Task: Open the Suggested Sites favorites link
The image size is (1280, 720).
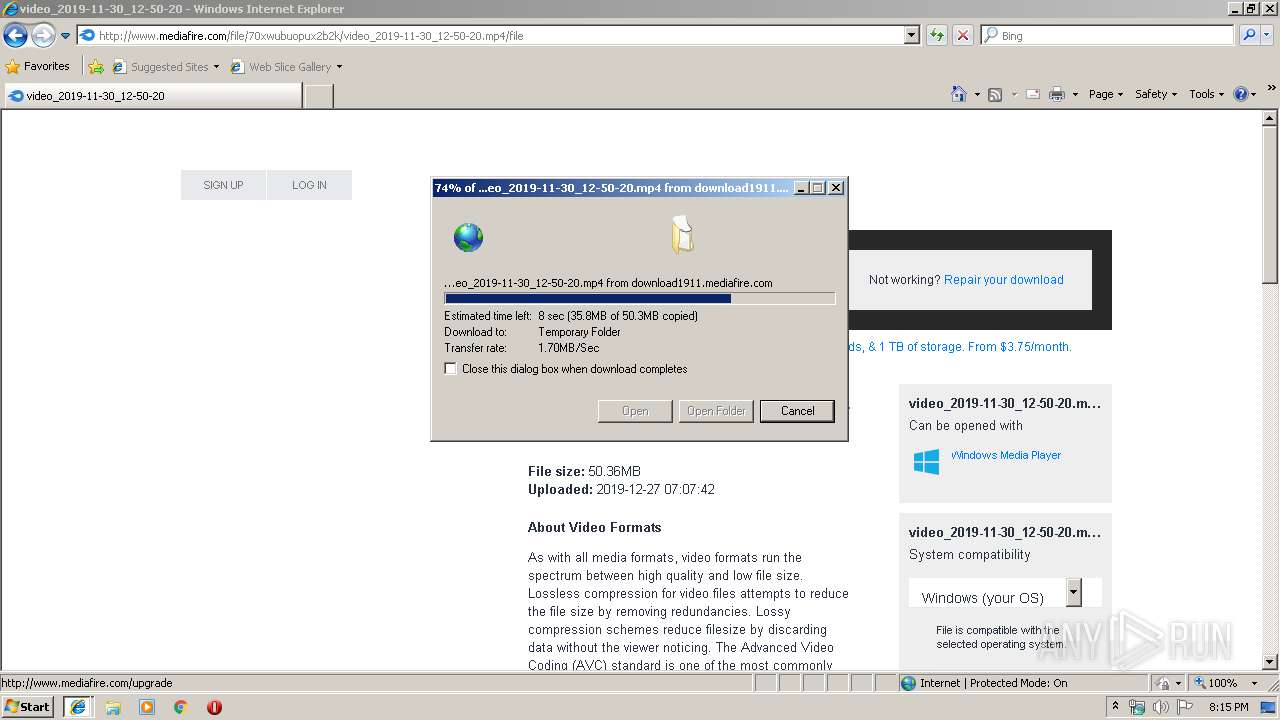Action: 165,67
